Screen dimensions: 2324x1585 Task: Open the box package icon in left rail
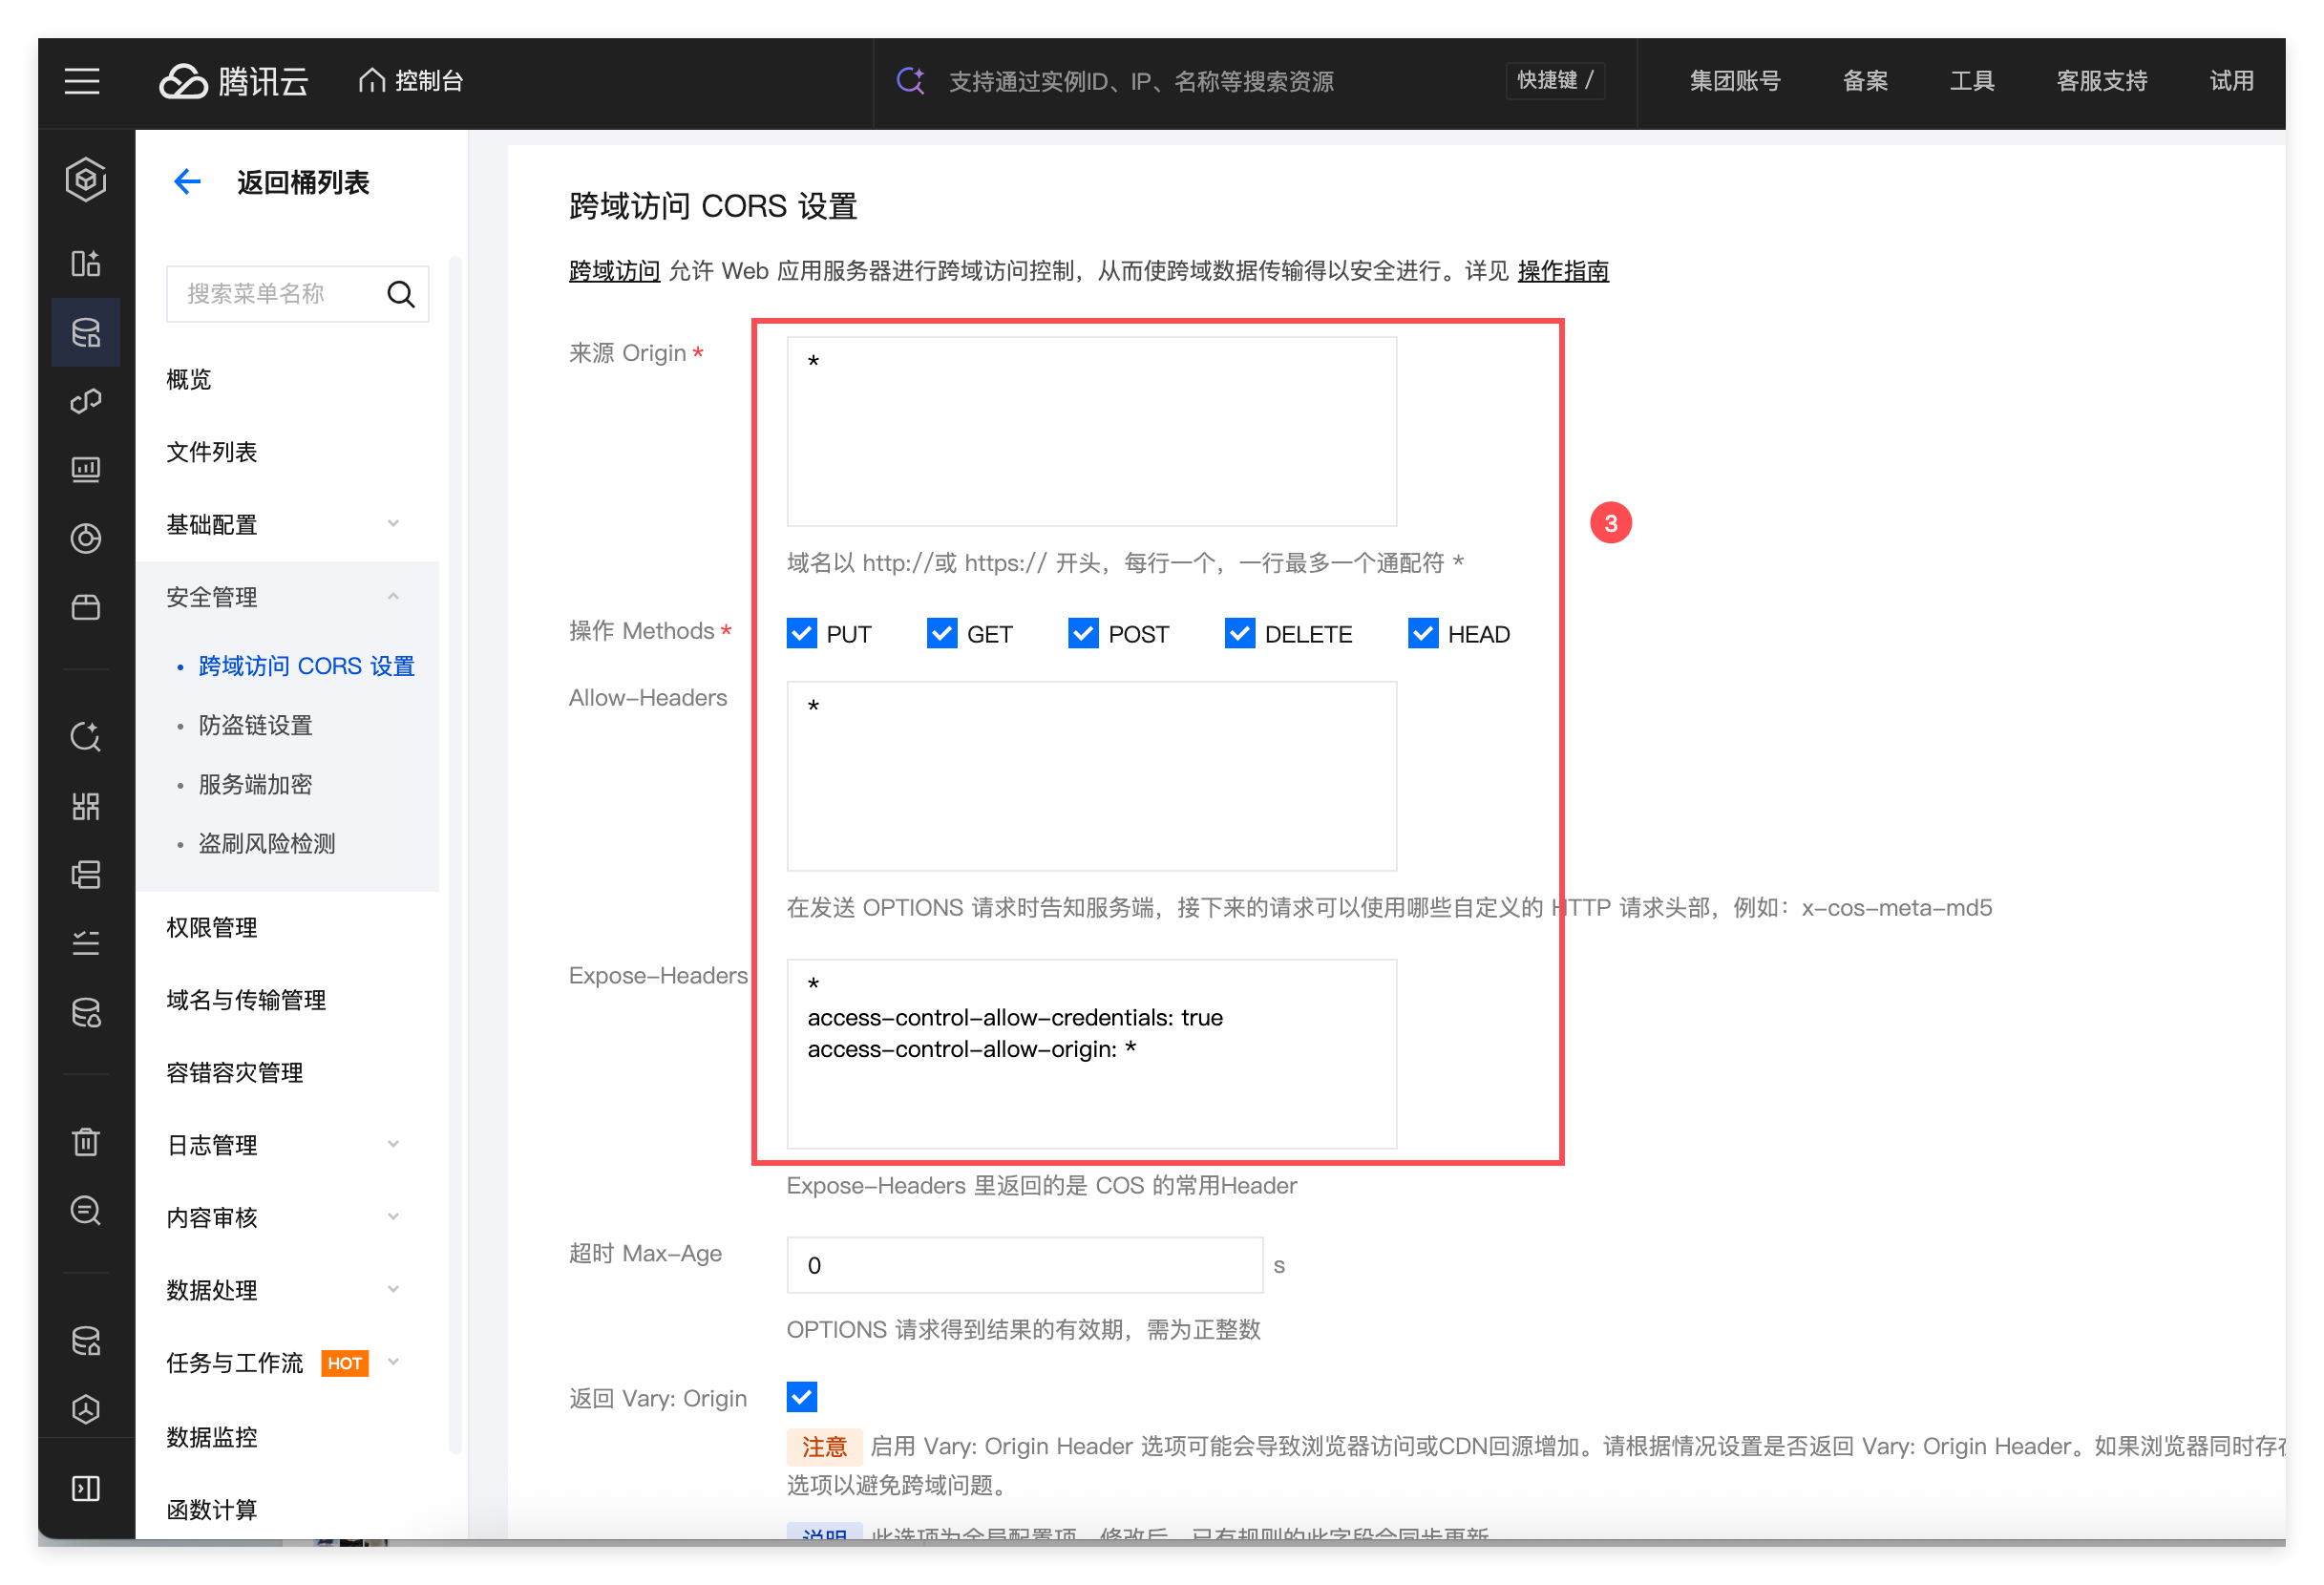86,608
